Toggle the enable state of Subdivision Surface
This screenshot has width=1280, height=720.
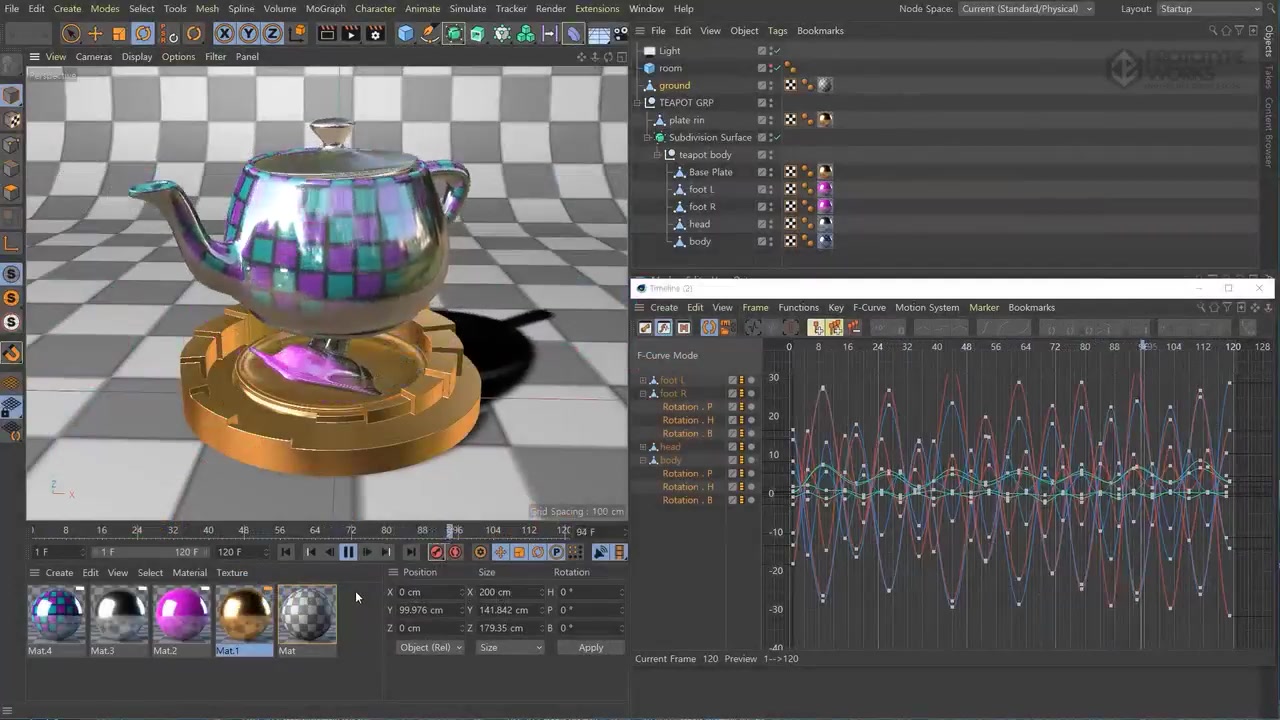[778, 137]
